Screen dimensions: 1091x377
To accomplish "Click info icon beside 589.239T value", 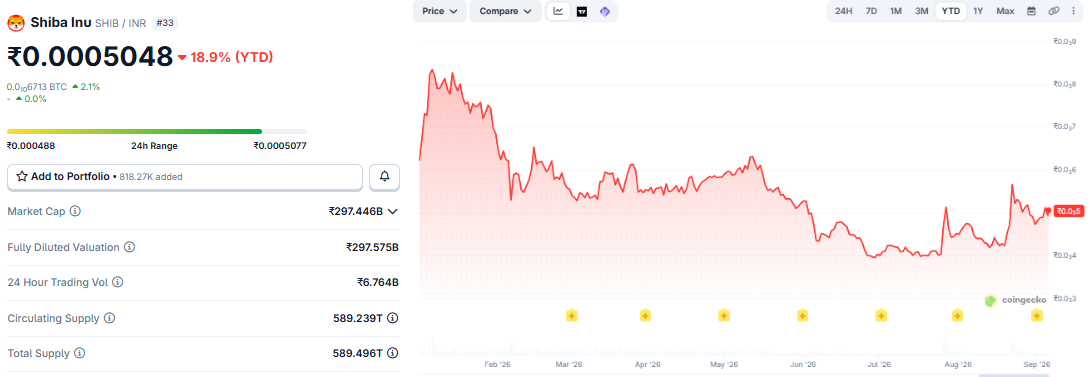I will tap(392, 318).
